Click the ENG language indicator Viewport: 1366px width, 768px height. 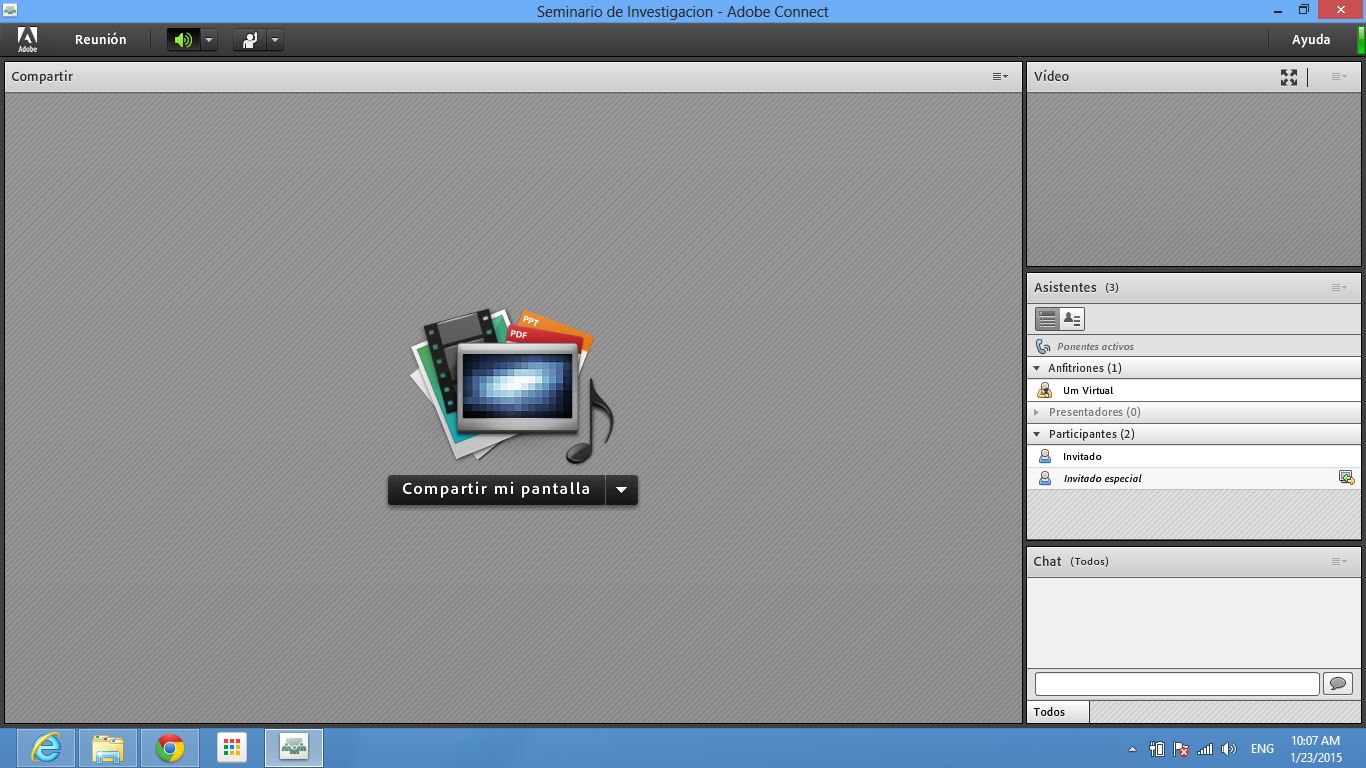coord(1262,749)
